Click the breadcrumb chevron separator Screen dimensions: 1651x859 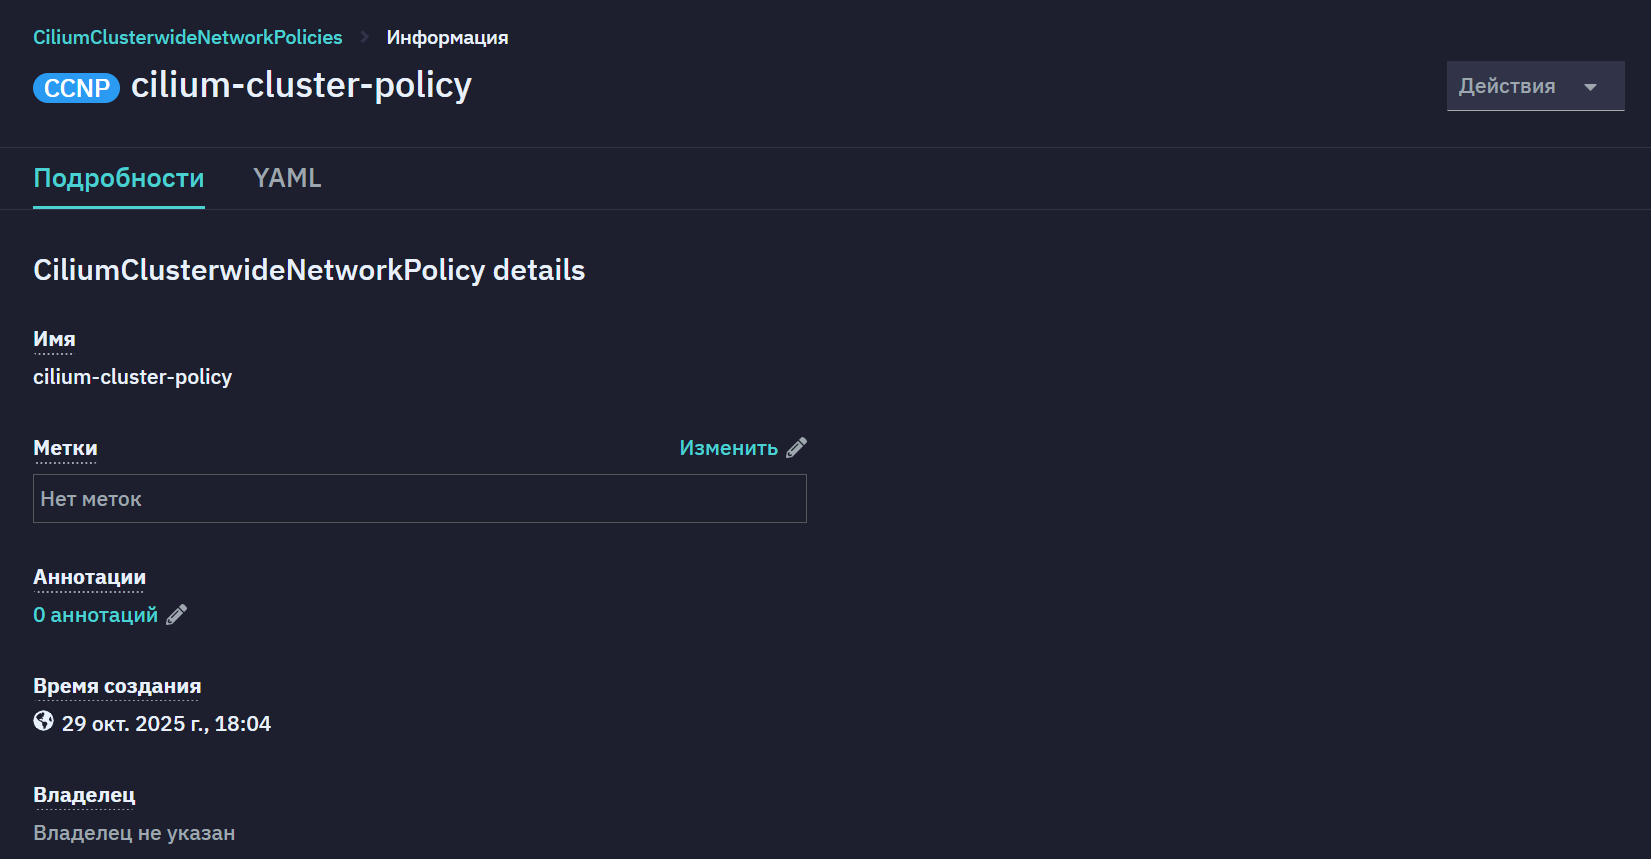(365, 37)
